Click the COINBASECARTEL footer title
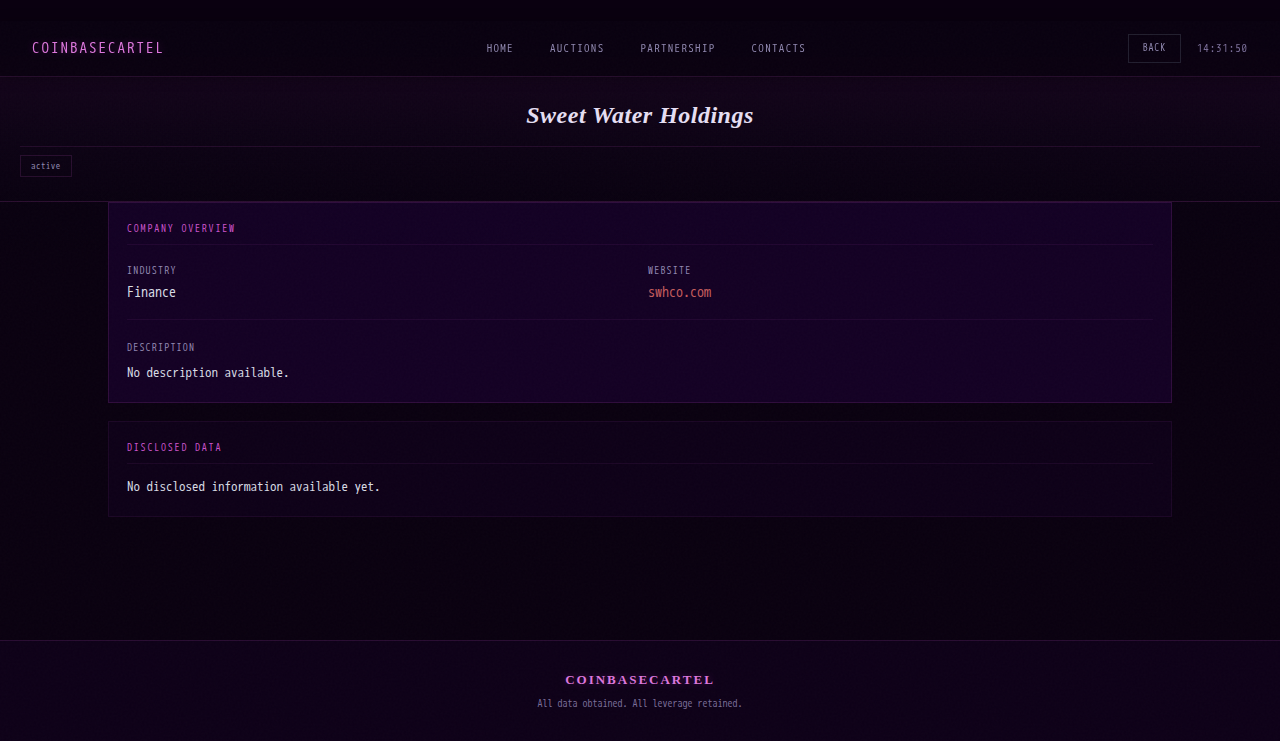 tap(640, 680)
